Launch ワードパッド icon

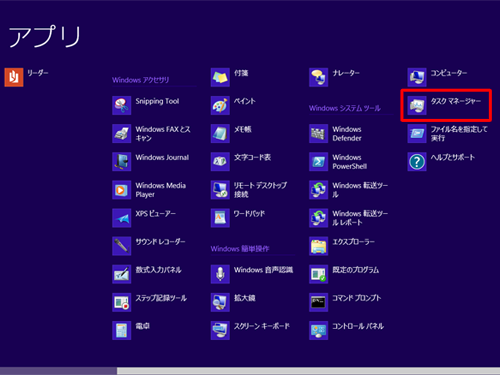220,218
